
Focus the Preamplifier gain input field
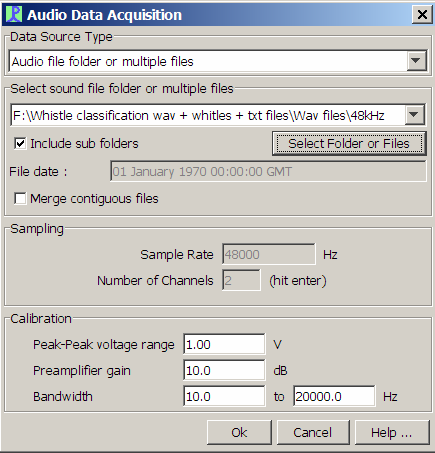coord(224,370)
